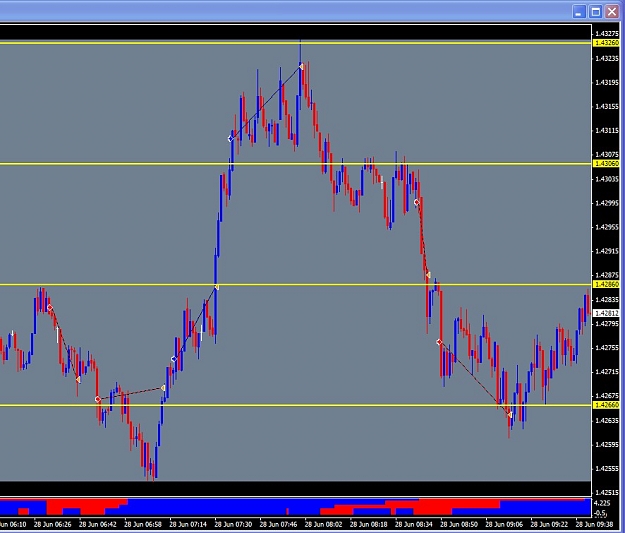Click the 1.43195 price scale label

tap(607, 83)
